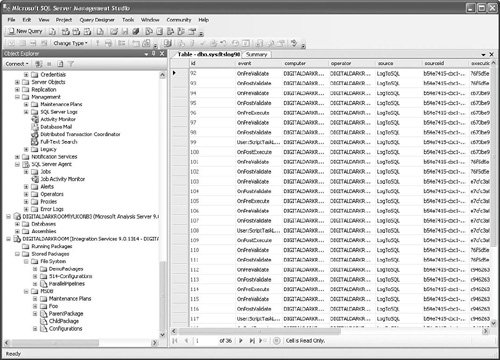Collapse the Management node
The image size is (500, 360).
point(17,97)
